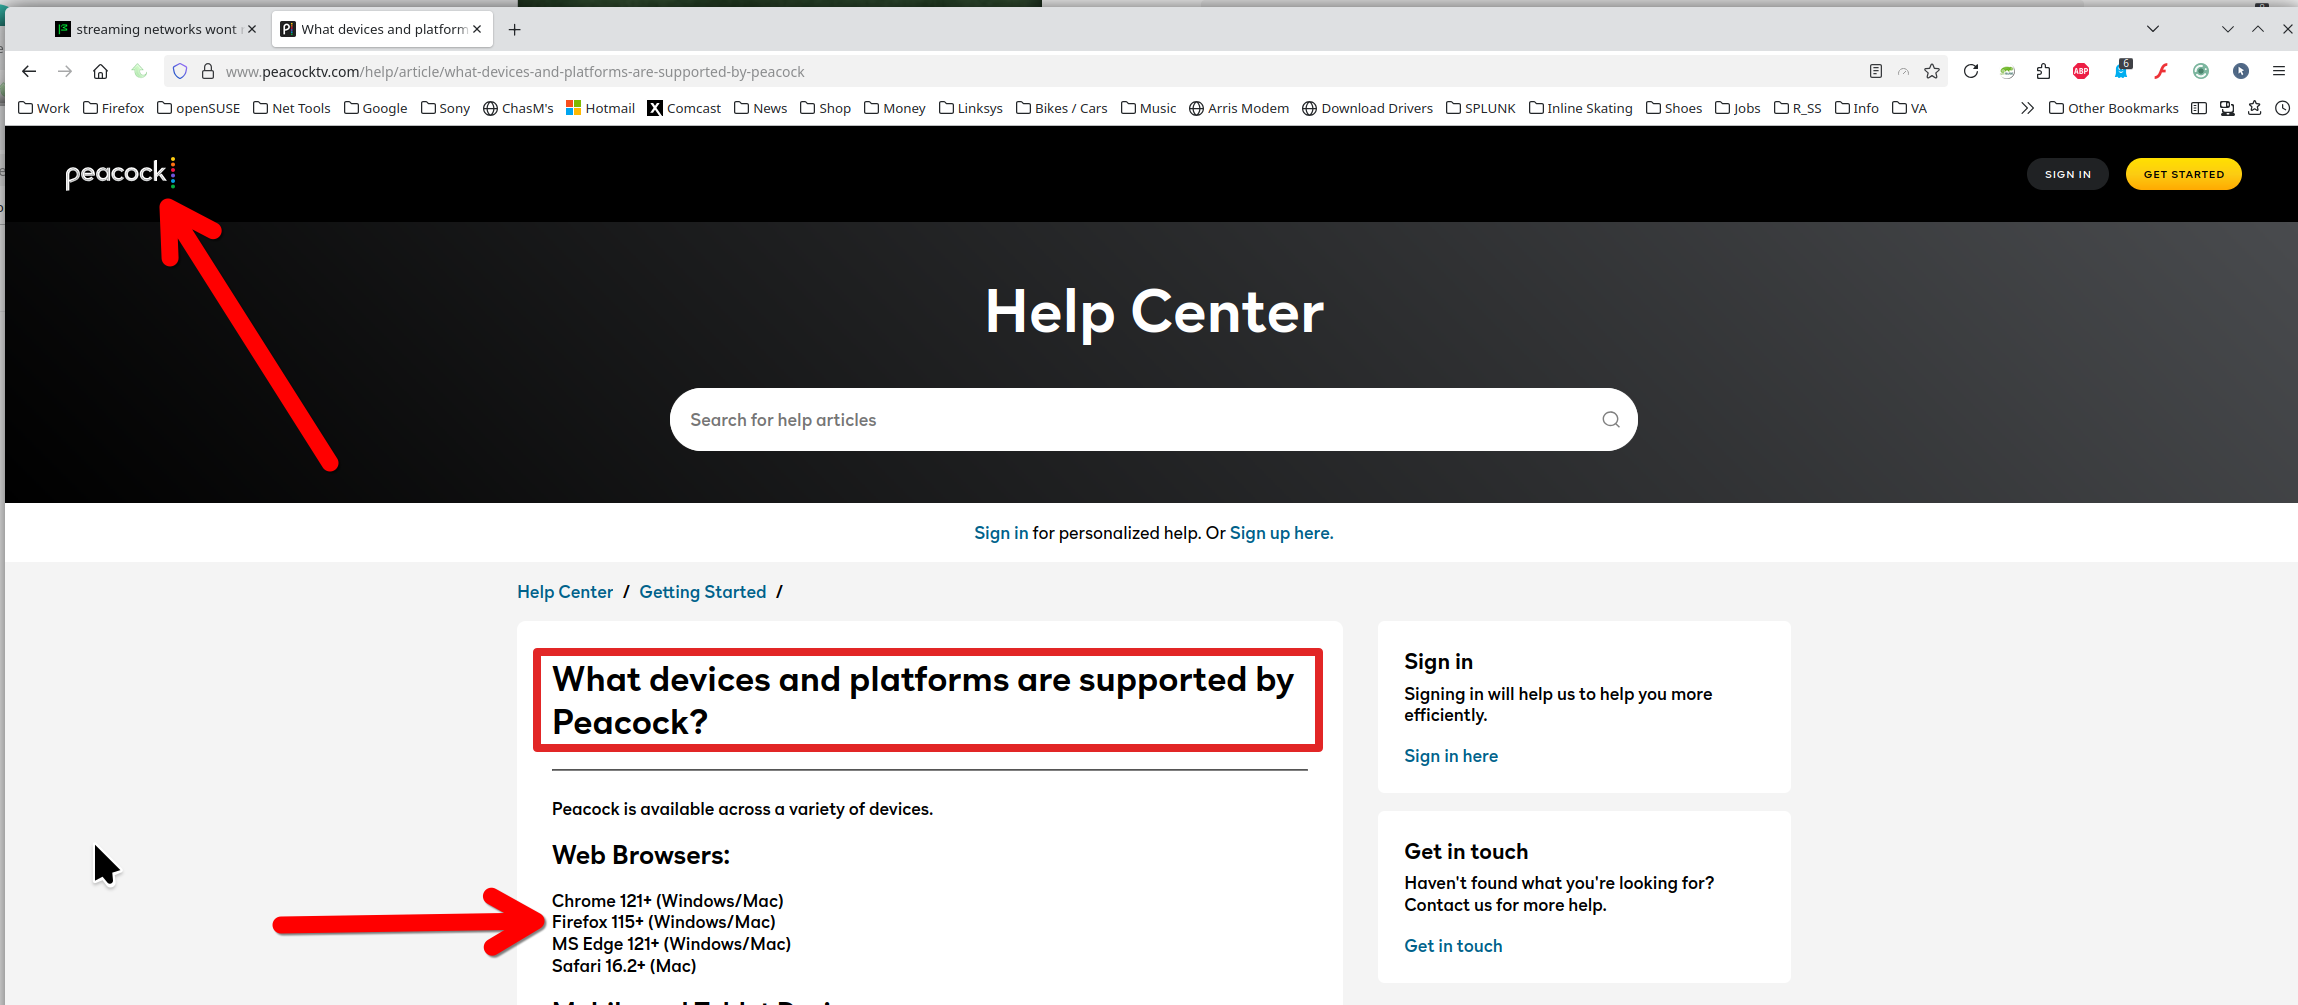Screen dimensions: 2298x1005
Task: Click the blue cursor extension icon
Action: click(x=2241, y=71)
